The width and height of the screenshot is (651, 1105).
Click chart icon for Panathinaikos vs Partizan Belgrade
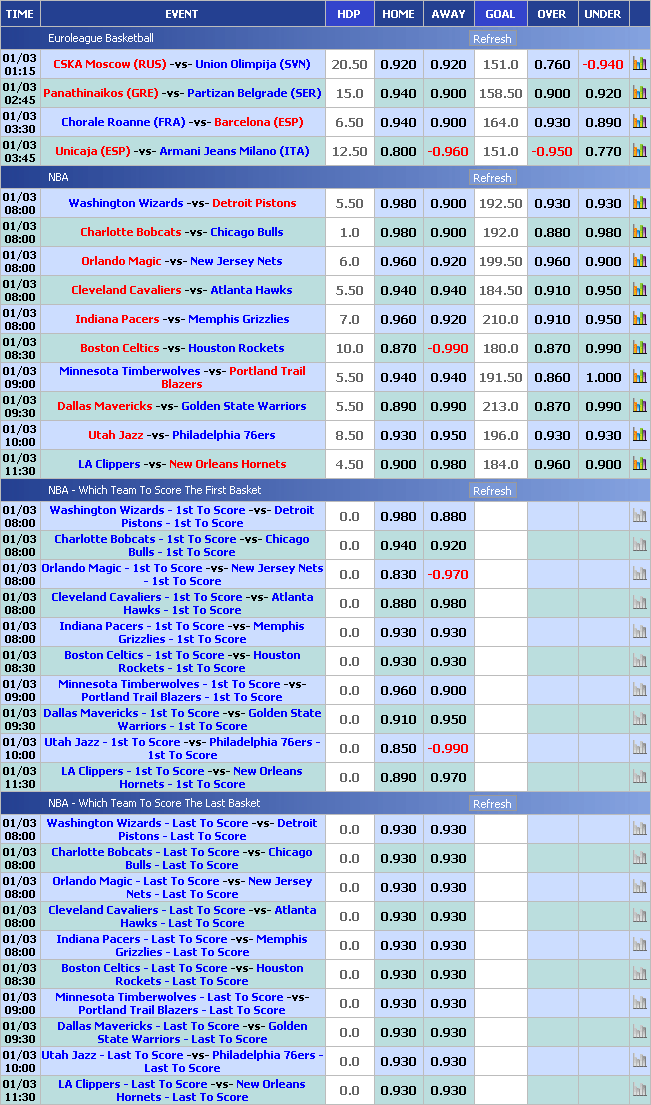639,93
